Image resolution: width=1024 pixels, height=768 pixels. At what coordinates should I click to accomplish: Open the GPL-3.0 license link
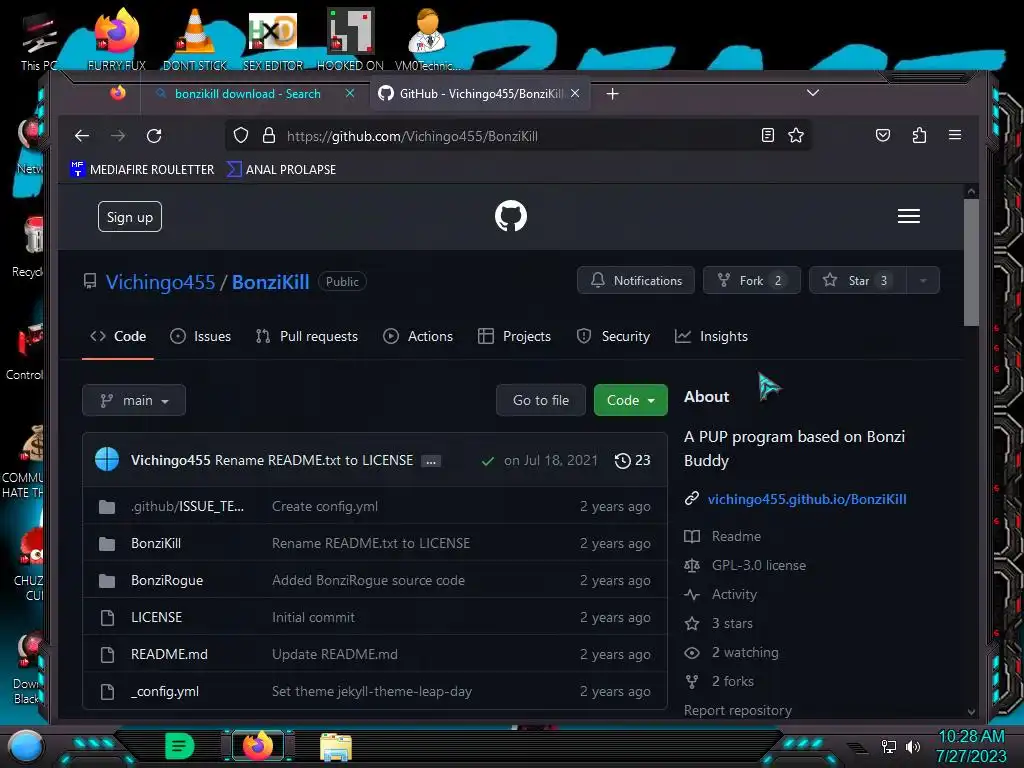pyautogui.click(x=758, y=566)
